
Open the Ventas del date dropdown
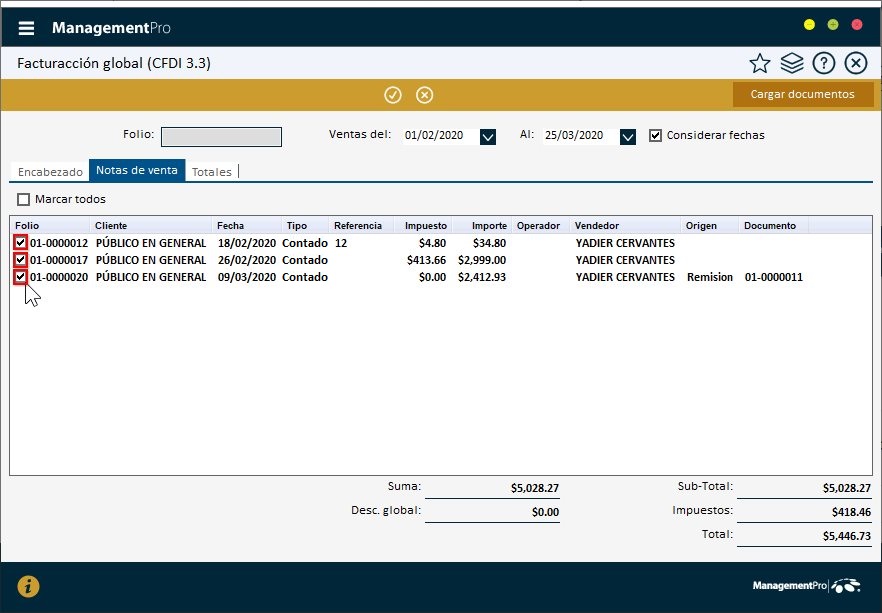coord(488,137)
